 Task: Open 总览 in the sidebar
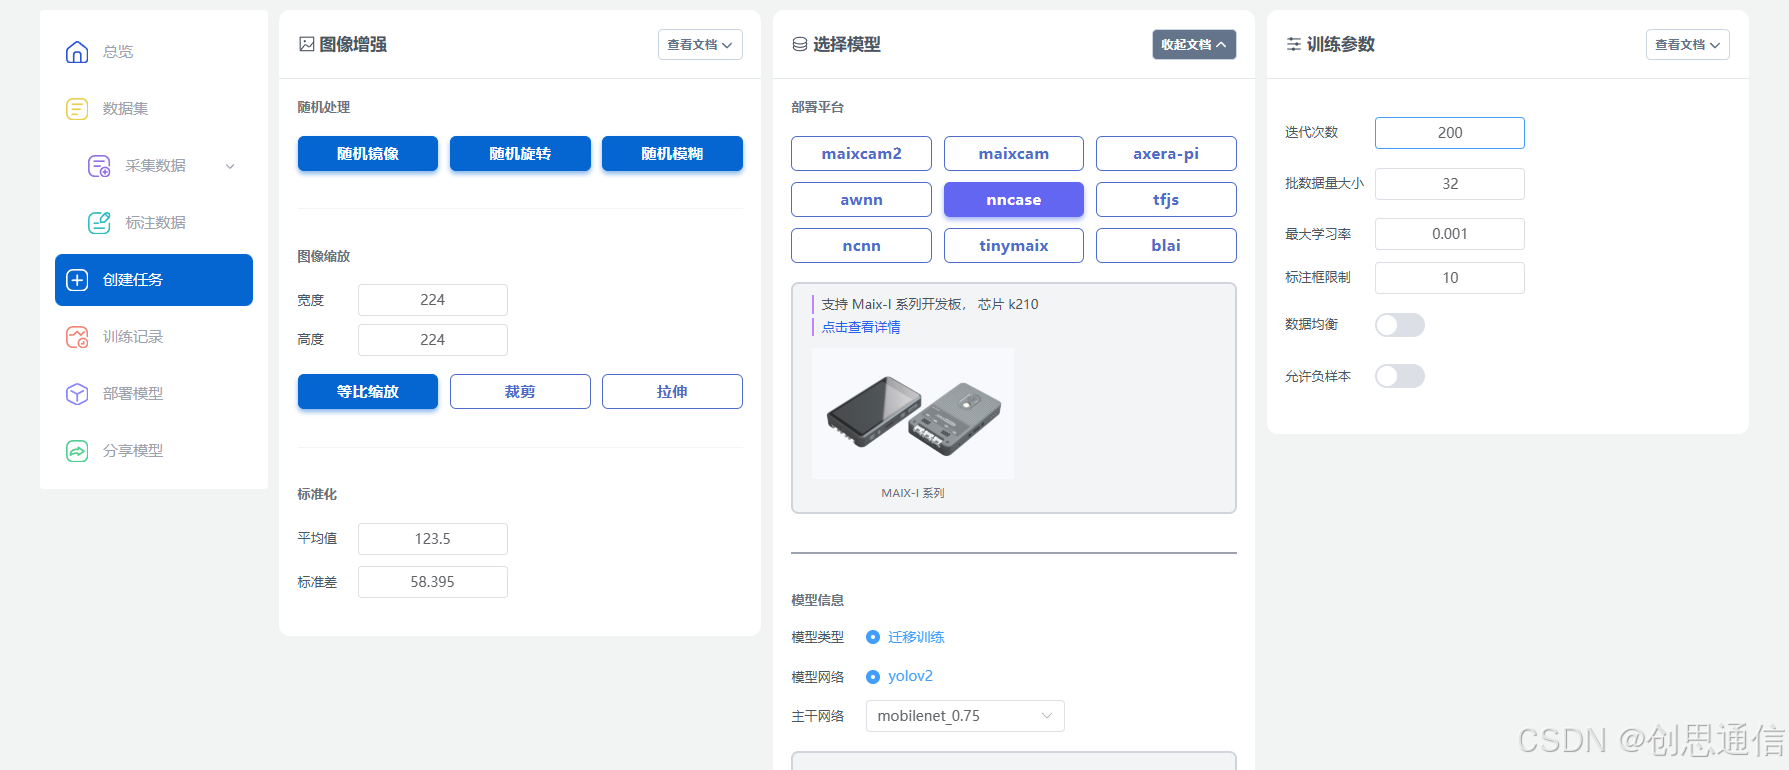[x=154, y=52]
